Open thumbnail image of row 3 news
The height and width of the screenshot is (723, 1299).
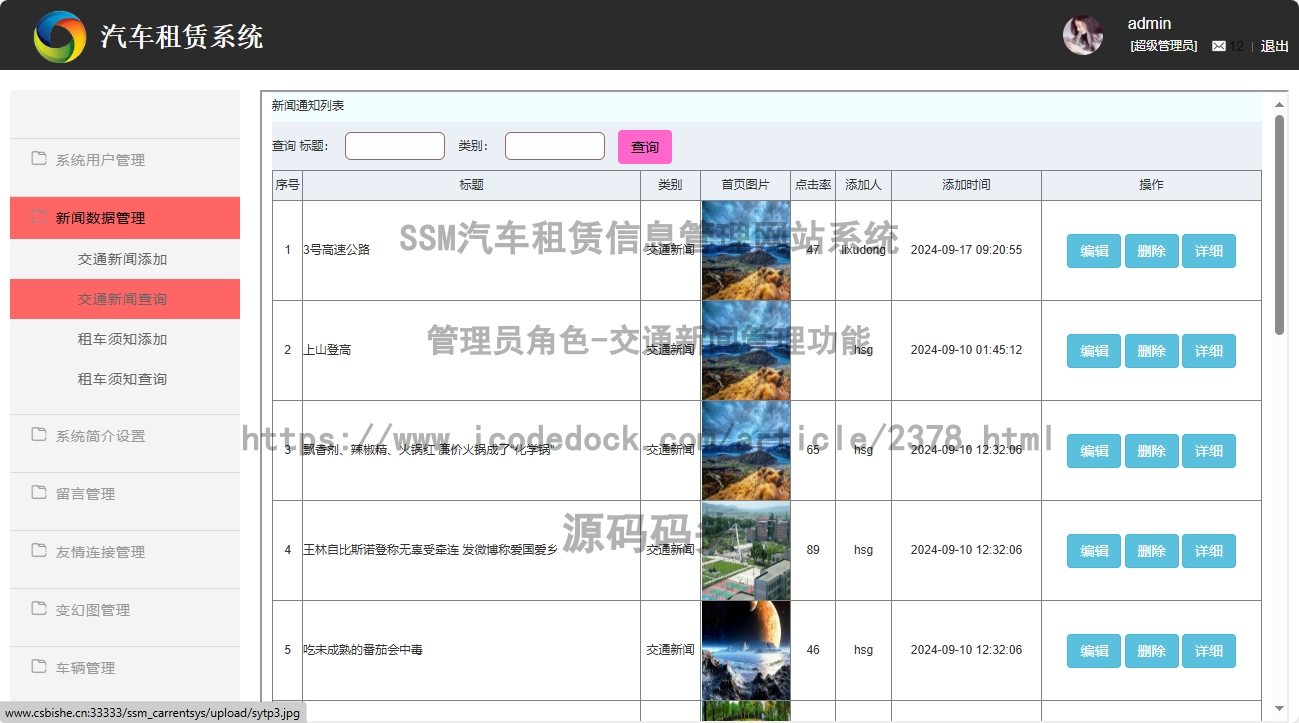(x=746, y=450)
